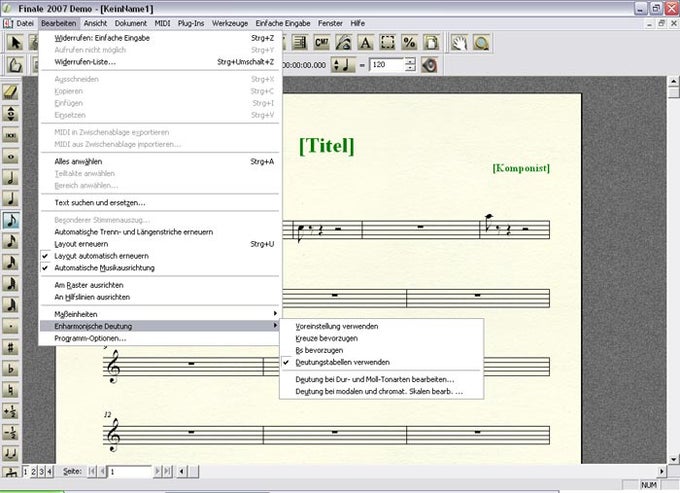The image size is (680, 493).
Task: Select the 32nd note duration
Action: [x=10, y=263]
